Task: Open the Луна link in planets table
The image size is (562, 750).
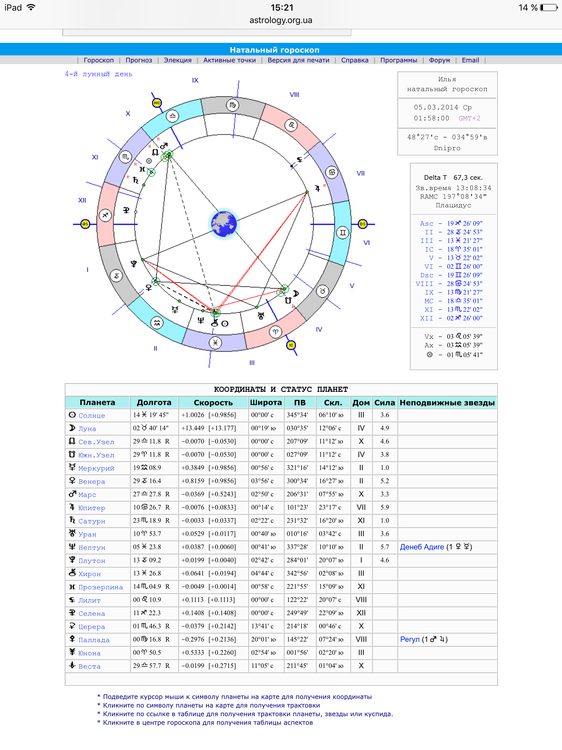Action: 88,429
